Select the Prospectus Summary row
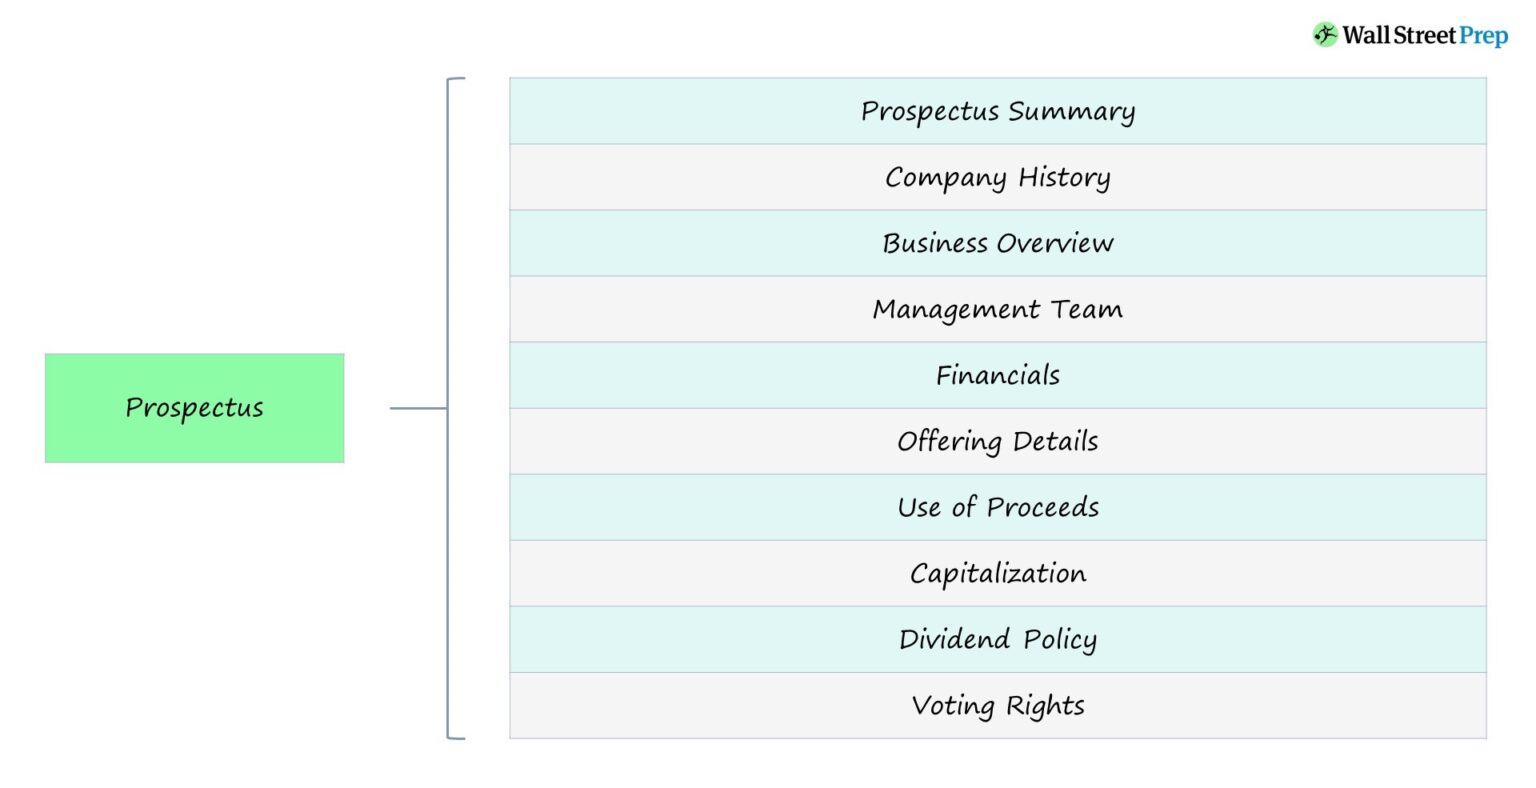This screenshot has width=1536, height=788. [998, 111]
